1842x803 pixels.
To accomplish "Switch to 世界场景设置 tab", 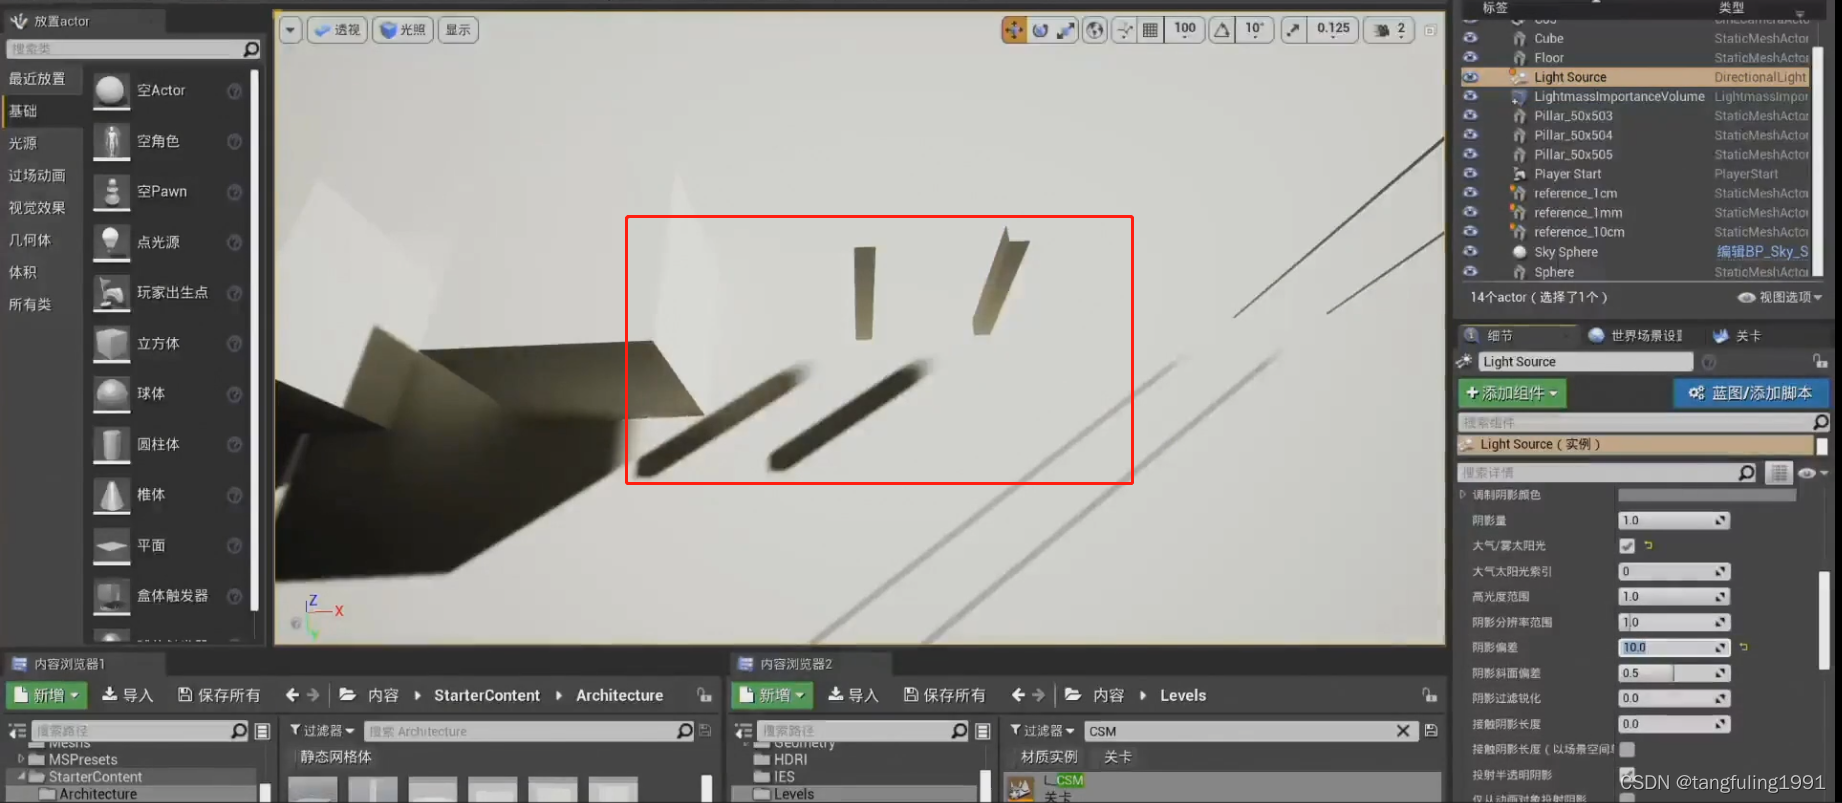I will point(1636,336).
